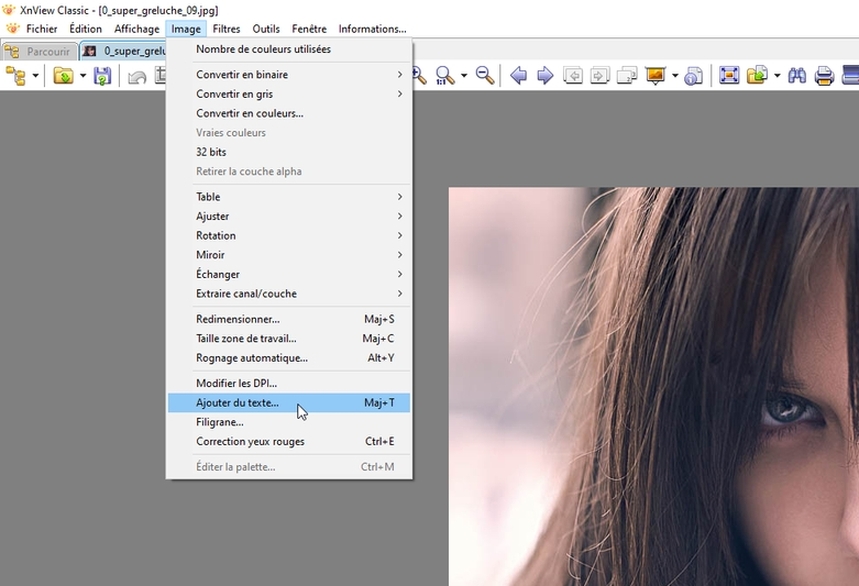Save the file with the disk icon
The width and height of the screenshot is (859, 586).
[x=101, y=75]
